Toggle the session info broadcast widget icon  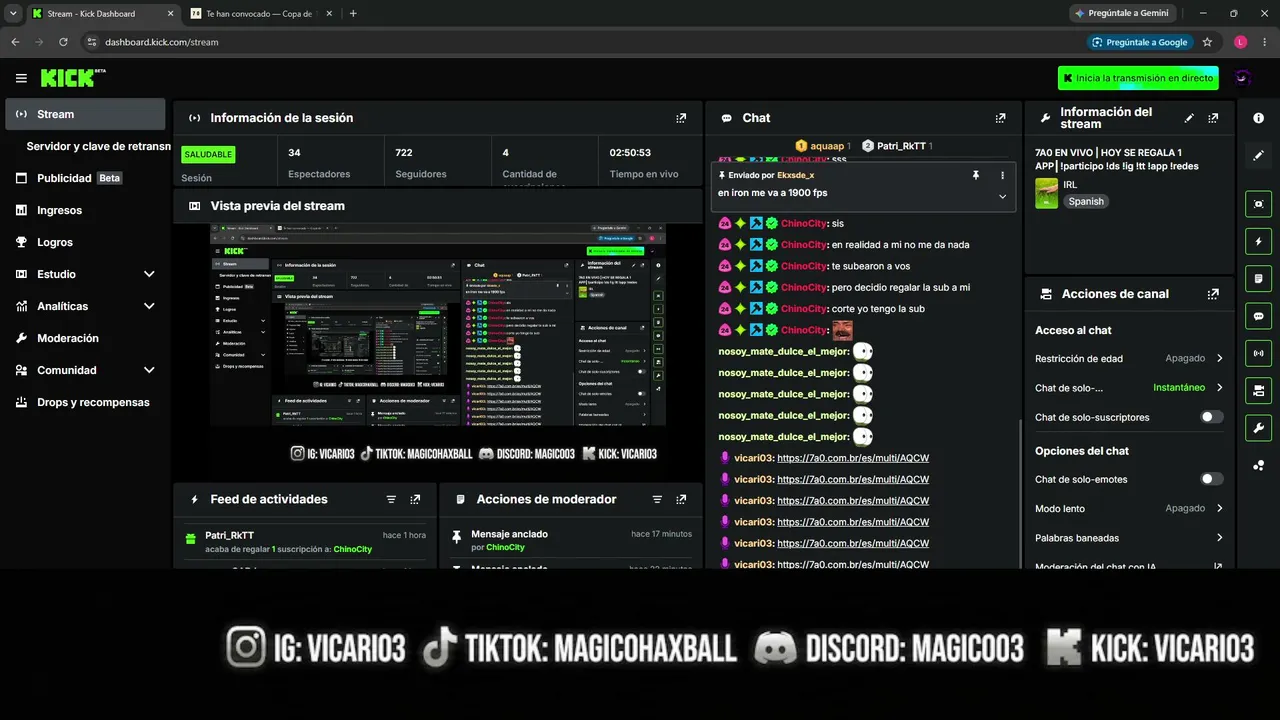pos(1258,353)
